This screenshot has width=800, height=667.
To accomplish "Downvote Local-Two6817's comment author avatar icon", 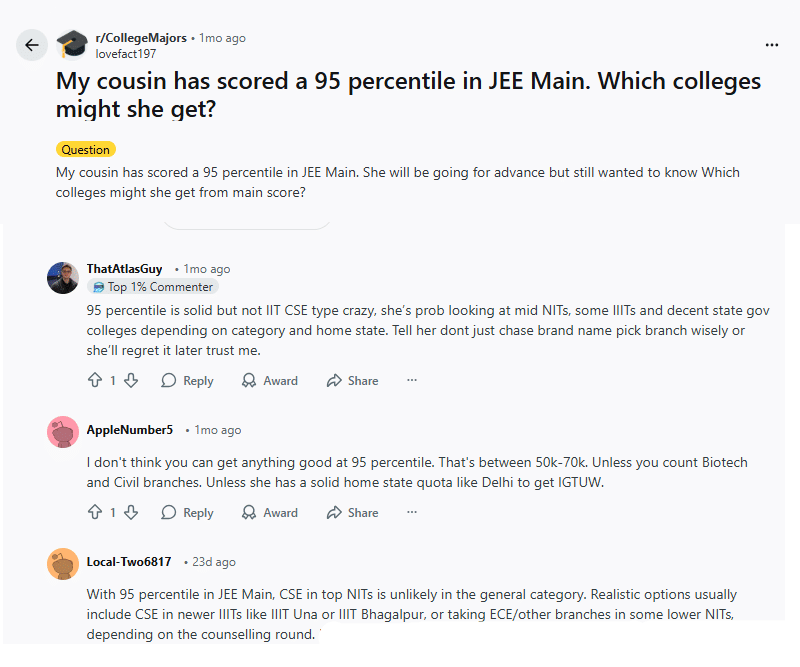I will [x=62, y=564].
